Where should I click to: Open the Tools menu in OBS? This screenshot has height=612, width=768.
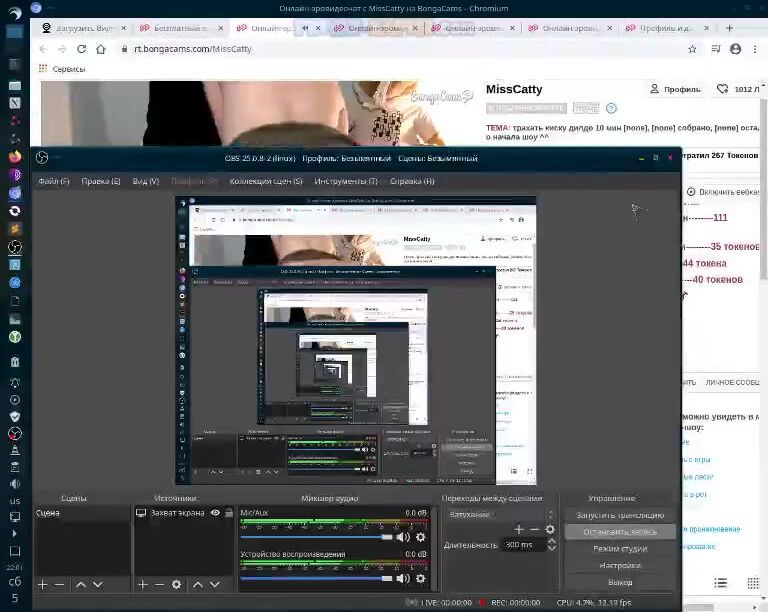pyautogui.click(x=345, y=181)
